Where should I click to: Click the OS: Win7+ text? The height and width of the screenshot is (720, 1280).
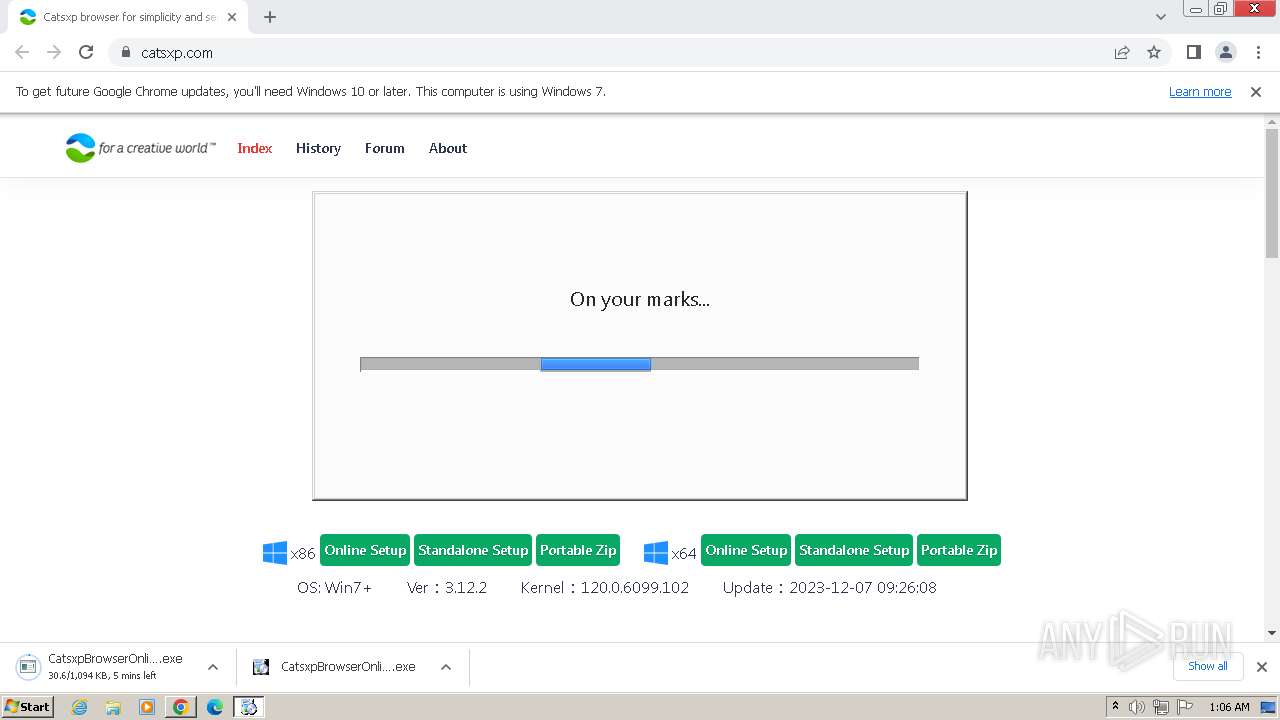click(x=334, y=587)
